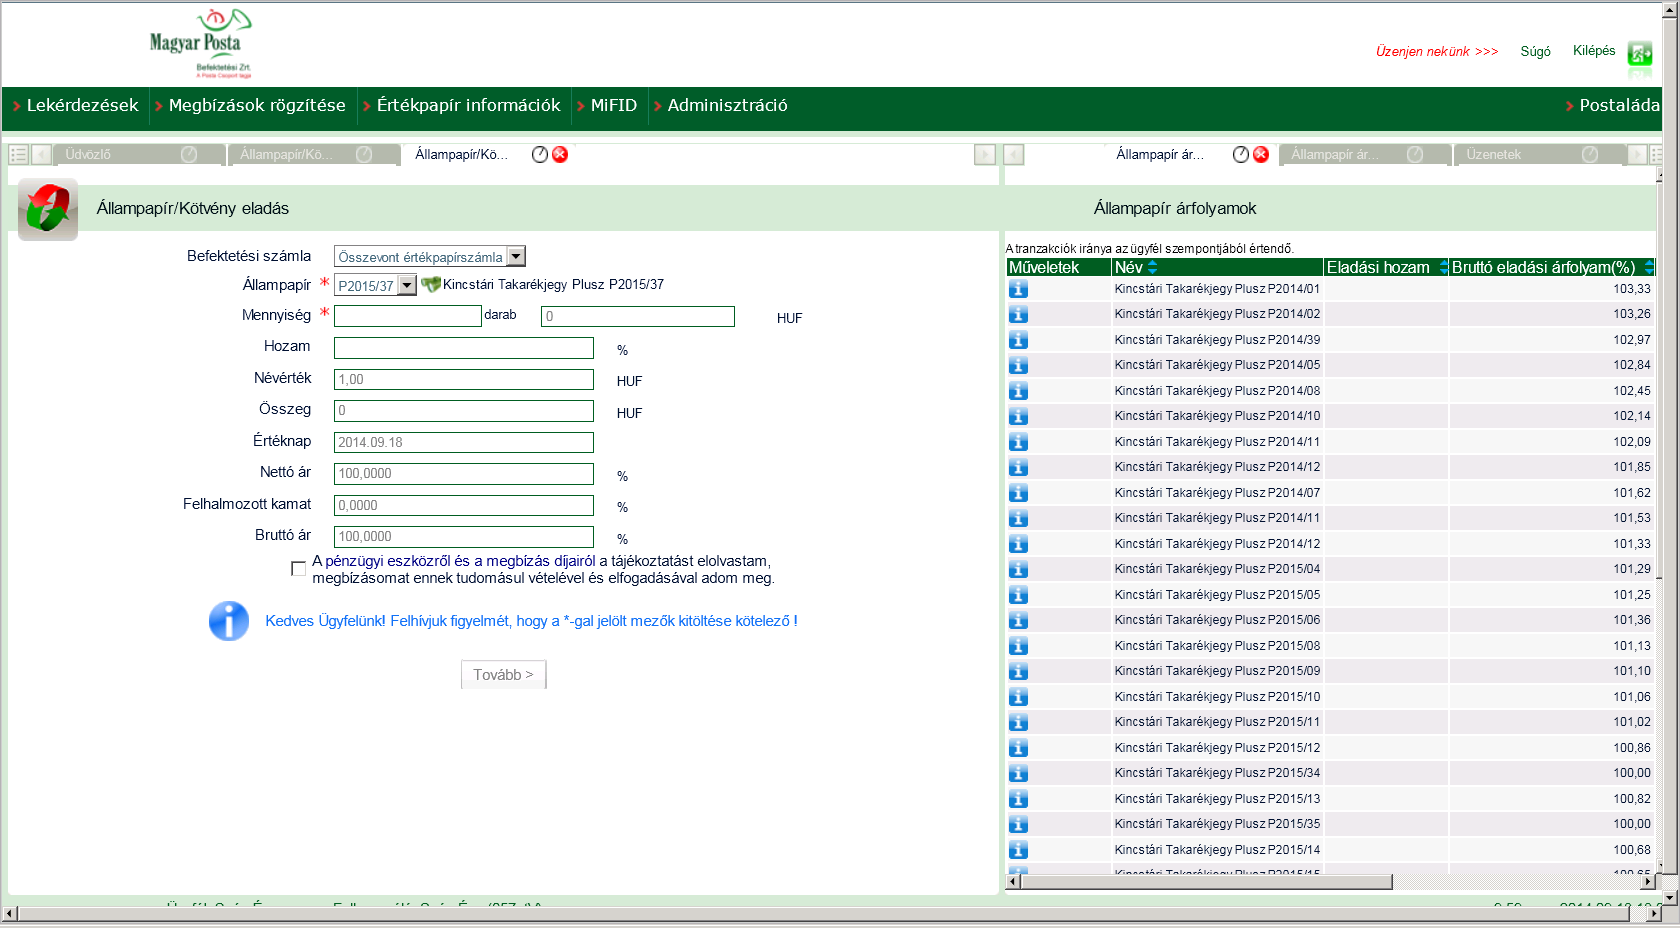The width and height of the screenshot is (1680, 928).
Task: Open info for Kincstári Takarékjegy Plusz P2014/10
Action: (1018, 416)
